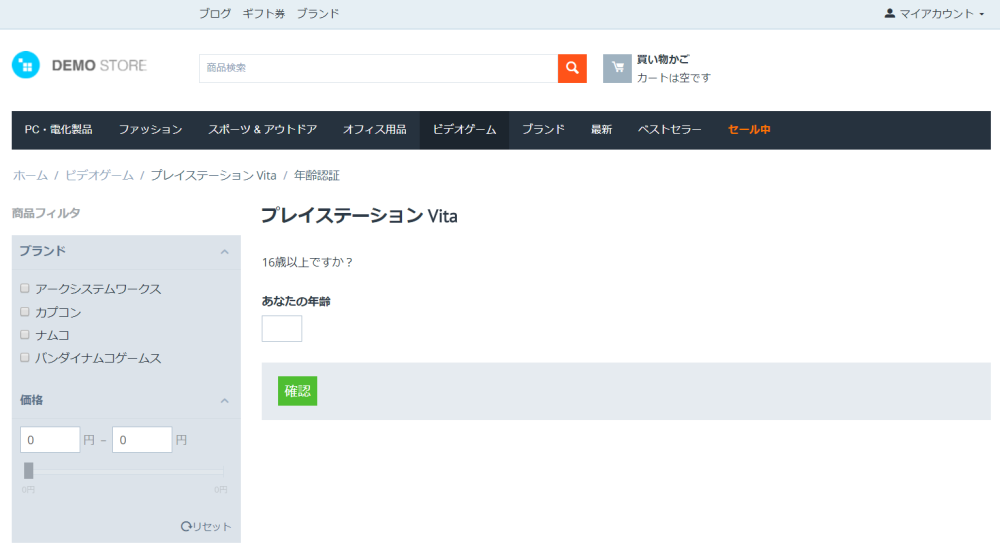Open the スポーツ＆アウトドア menu
This screenshot has width=1000, height=552.
point(263,130)
